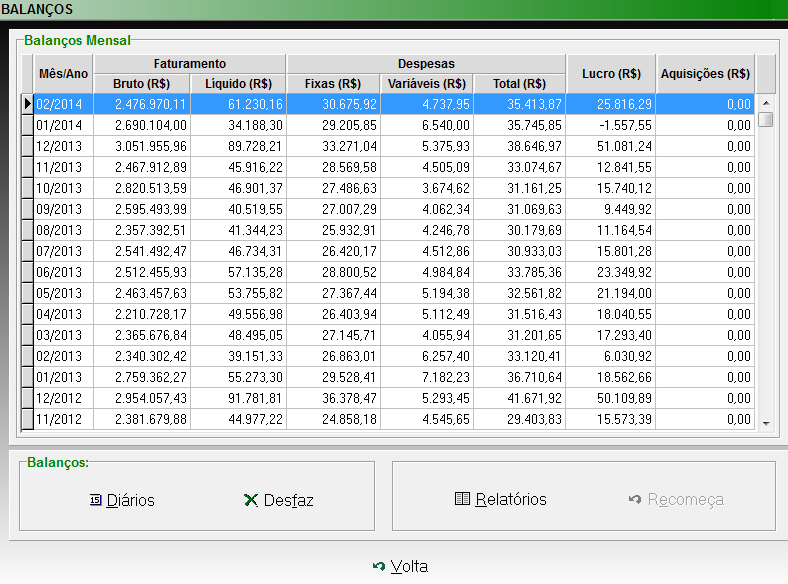788x584 pixels.
Task: Select the 04/2013 month cell
Action: [x=63, y=314]
